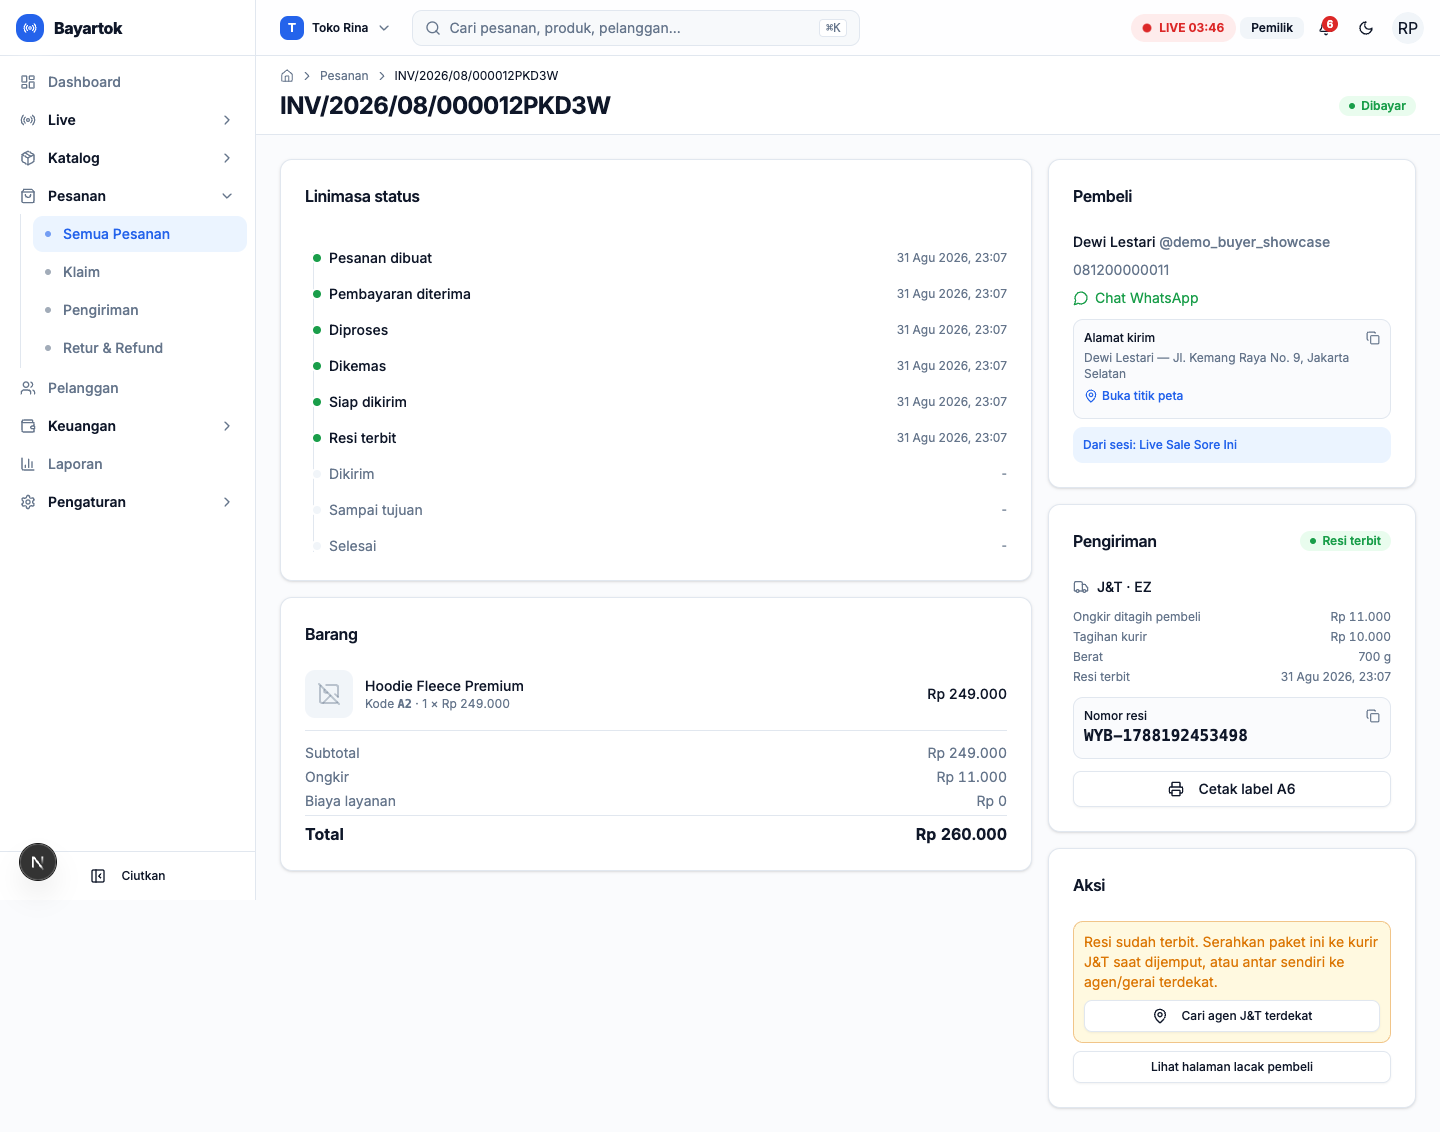The height and width of the screenshot is (1132, 1440).
Task: Open the RP user avatar menu
Action: tap(1408, 28)
